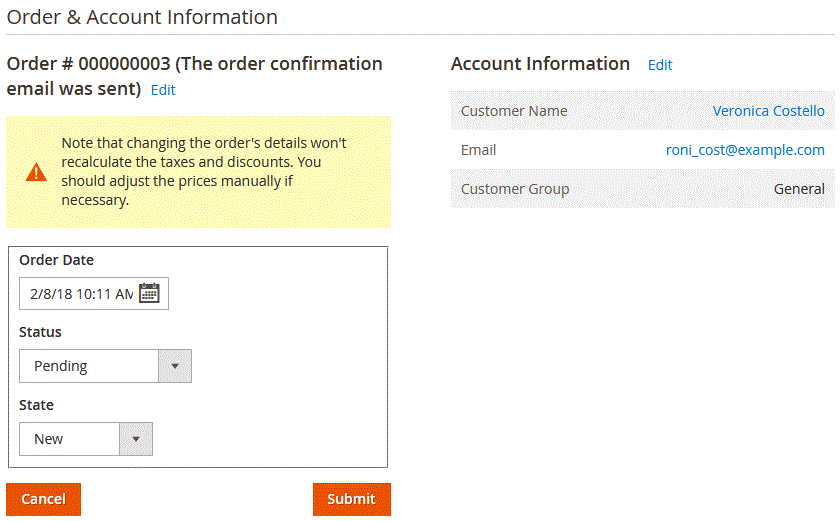Viewport: 840px width, 521px height.
Task: Click the Order Date field label
Action: coord(56,260)
